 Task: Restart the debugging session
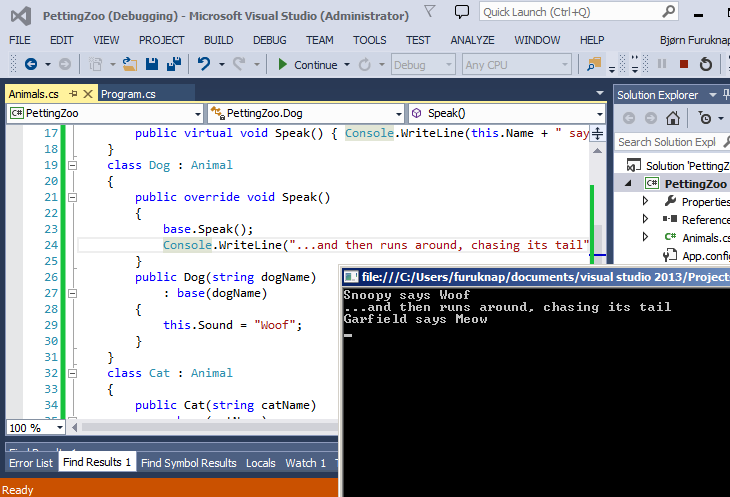(x=706, y=64)
